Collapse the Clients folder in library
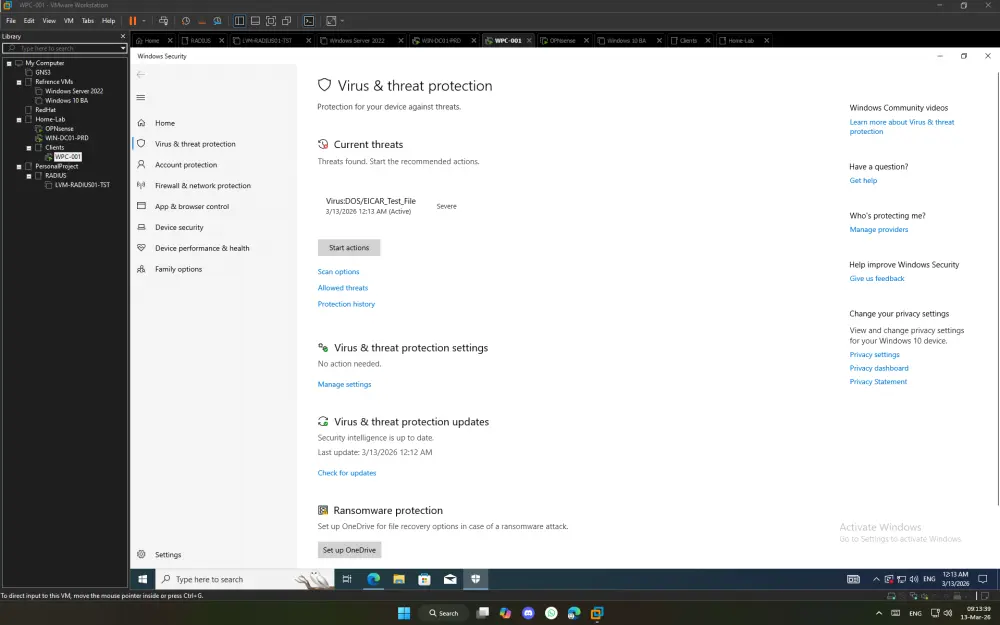Viewport: 1000px width, 625px height. (x=29, y=147)
